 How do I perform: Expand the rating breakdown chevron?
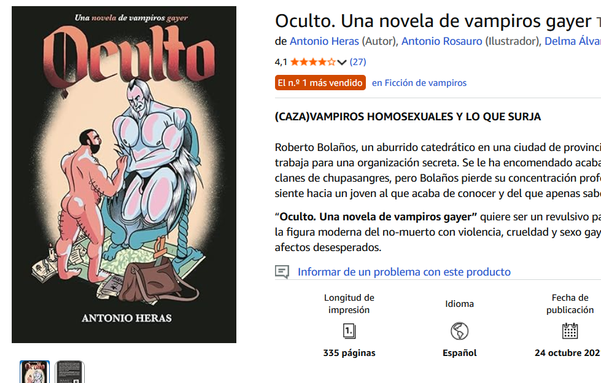click(342, 62)
